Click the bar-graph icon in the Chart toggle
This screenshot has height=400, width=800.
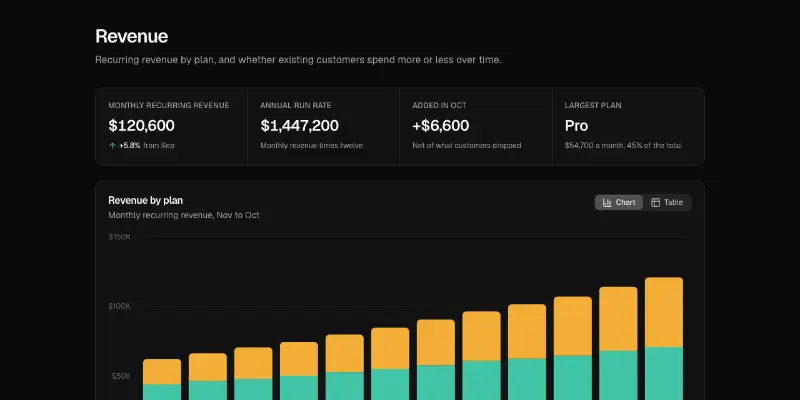607,203
